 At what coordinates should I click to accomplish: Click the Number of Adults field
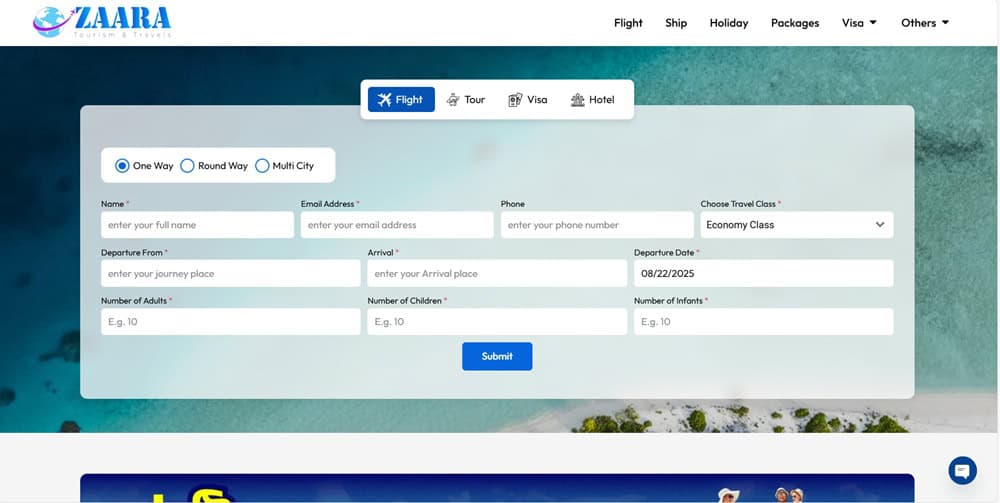tap(230, 322)
